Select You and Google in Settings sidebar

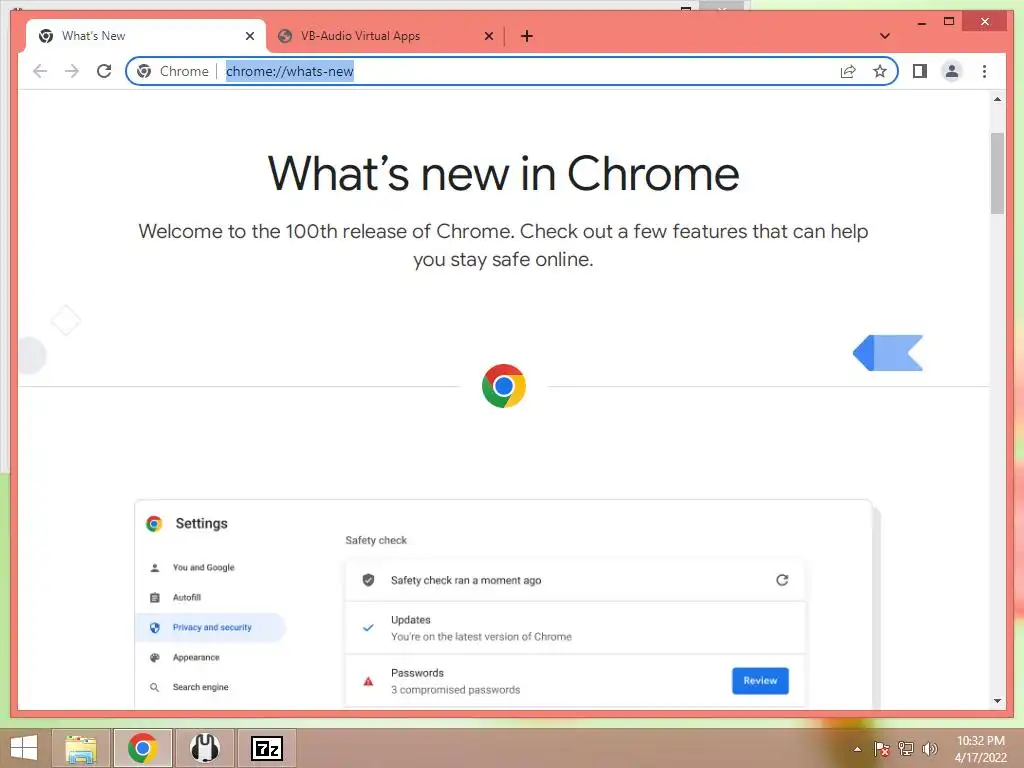point(203,568)
